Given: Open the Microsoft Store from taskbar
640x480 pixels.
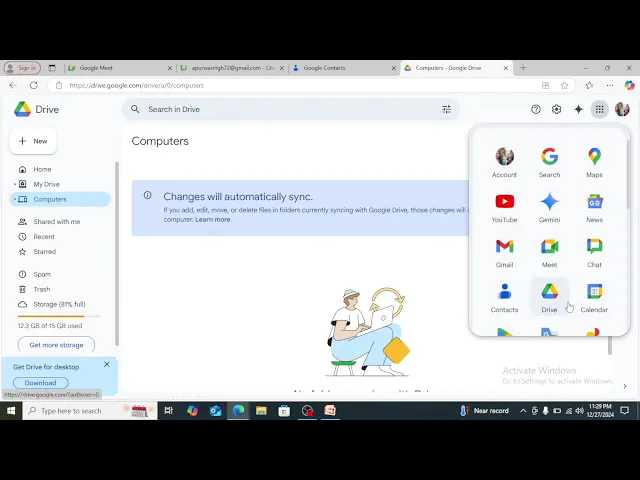Looking at the screenshot, I should pos(284,411).
